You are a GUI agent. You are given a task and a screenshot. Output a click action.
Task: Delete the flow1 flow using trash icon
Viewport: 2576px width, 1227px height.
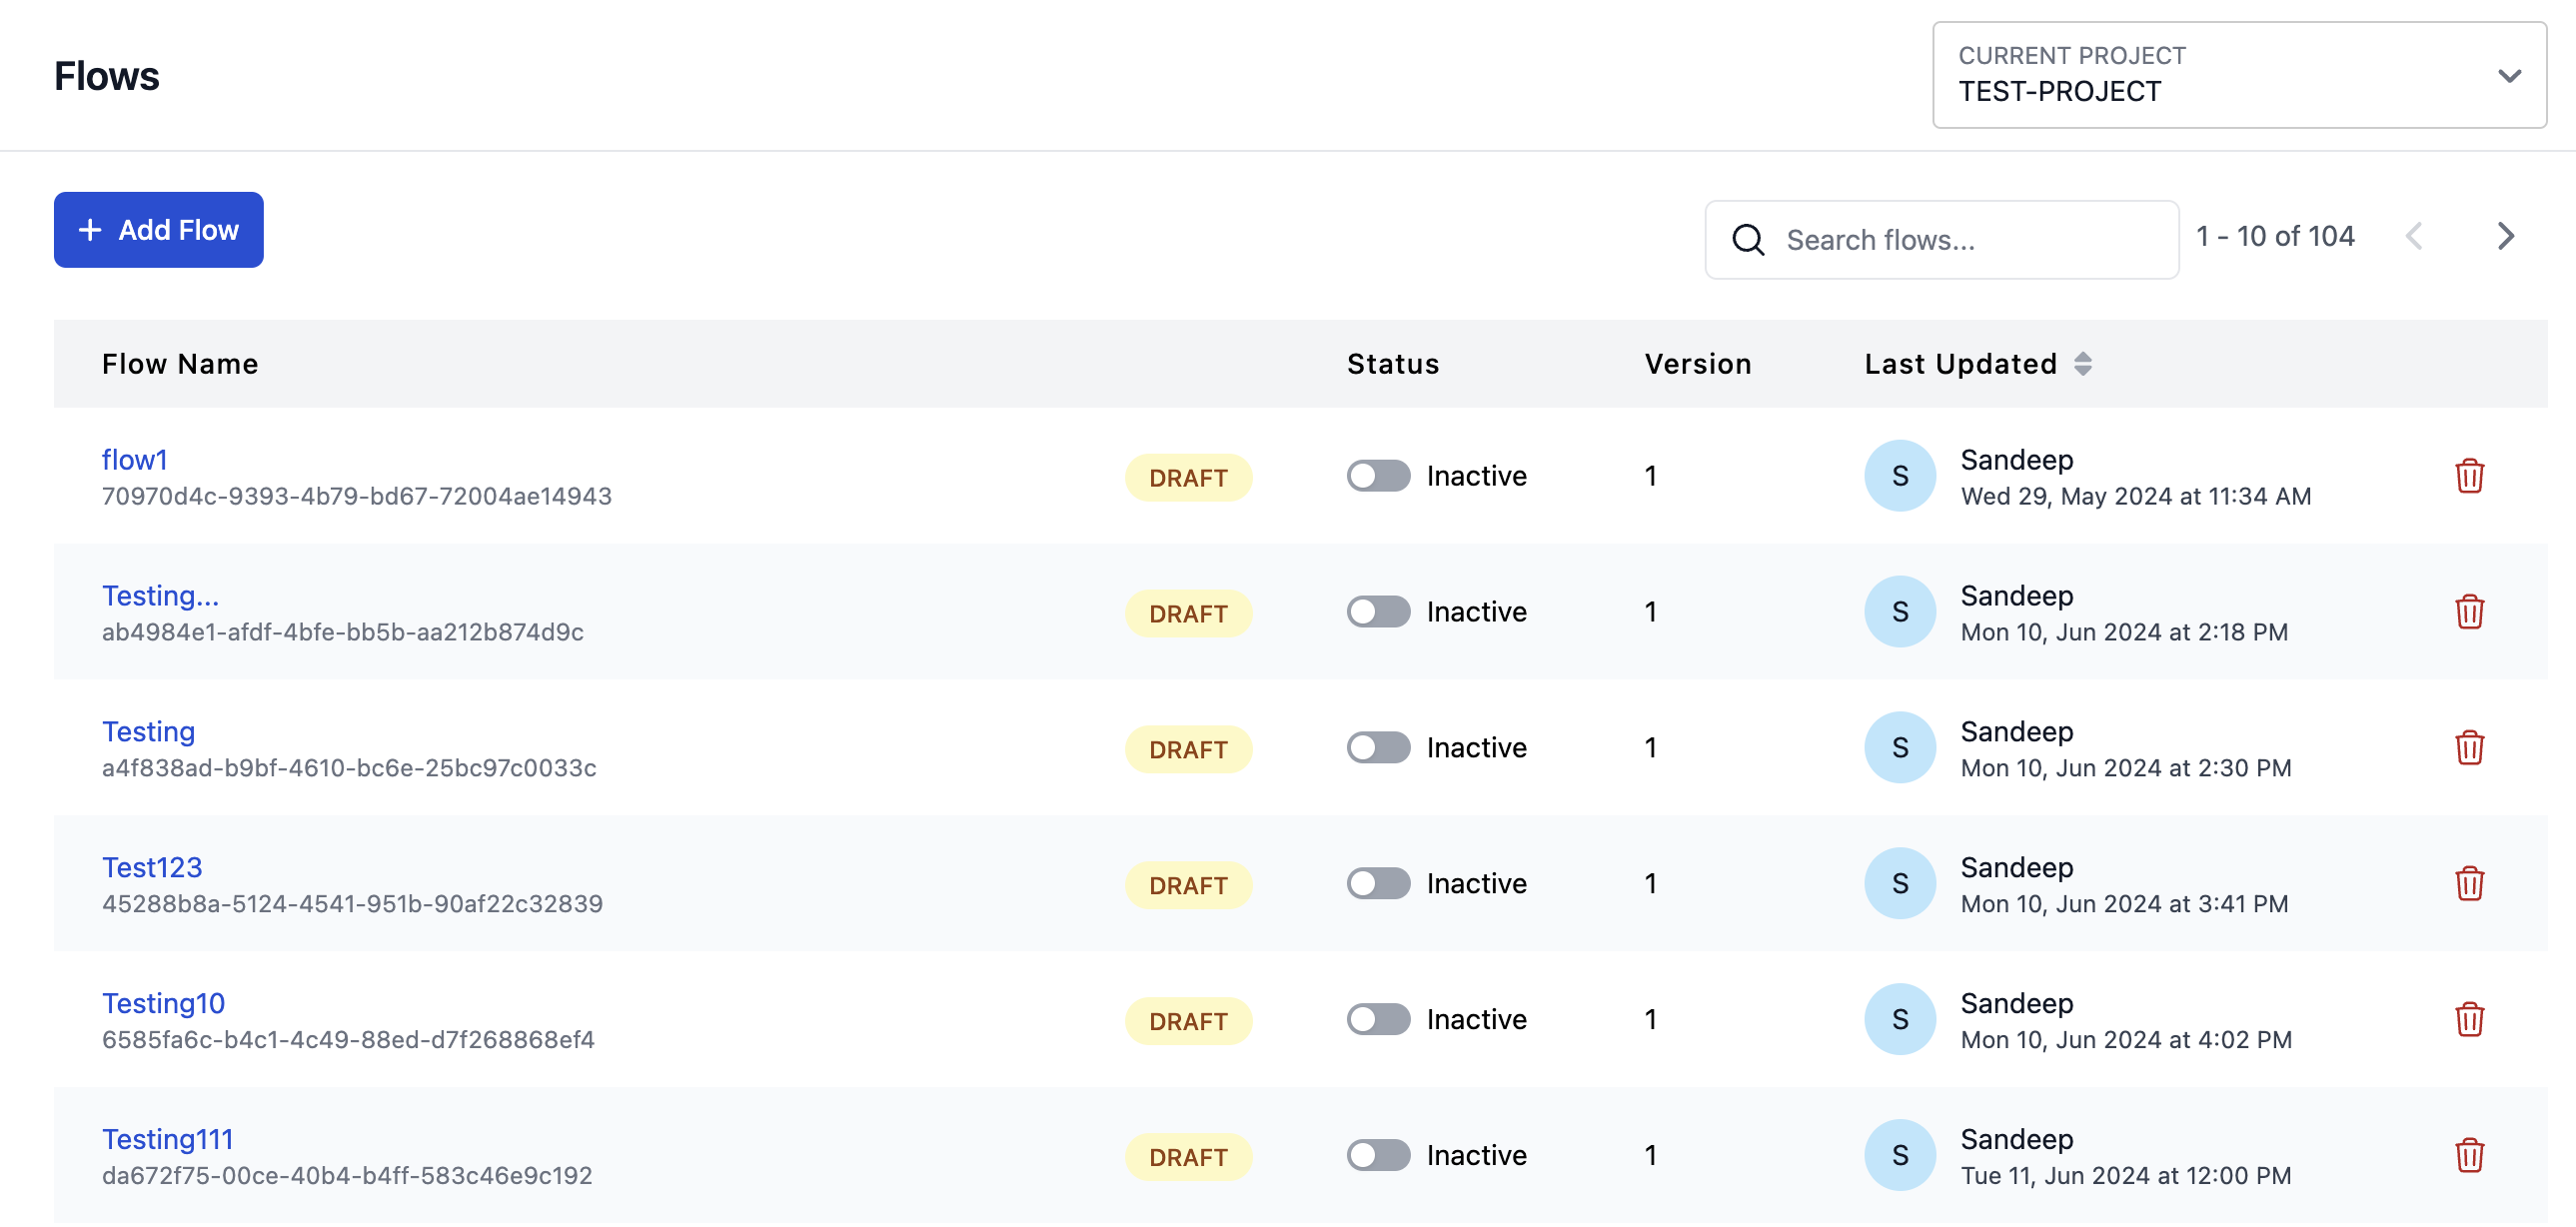click(x=2470, y=477)
